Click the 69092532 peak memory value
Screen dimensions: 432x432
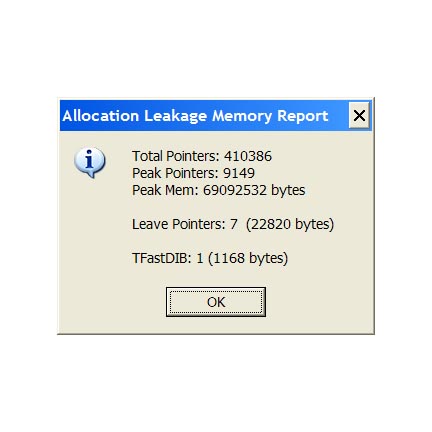(235, 190)
